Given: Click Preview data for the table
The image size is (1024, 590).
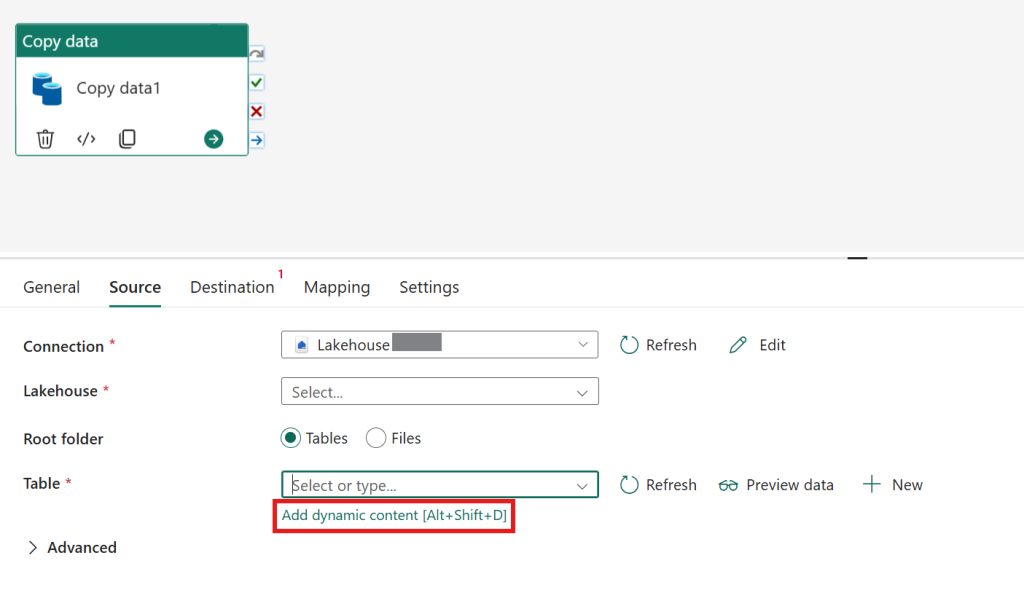Looking at the screenshot, I should [776, 485].
